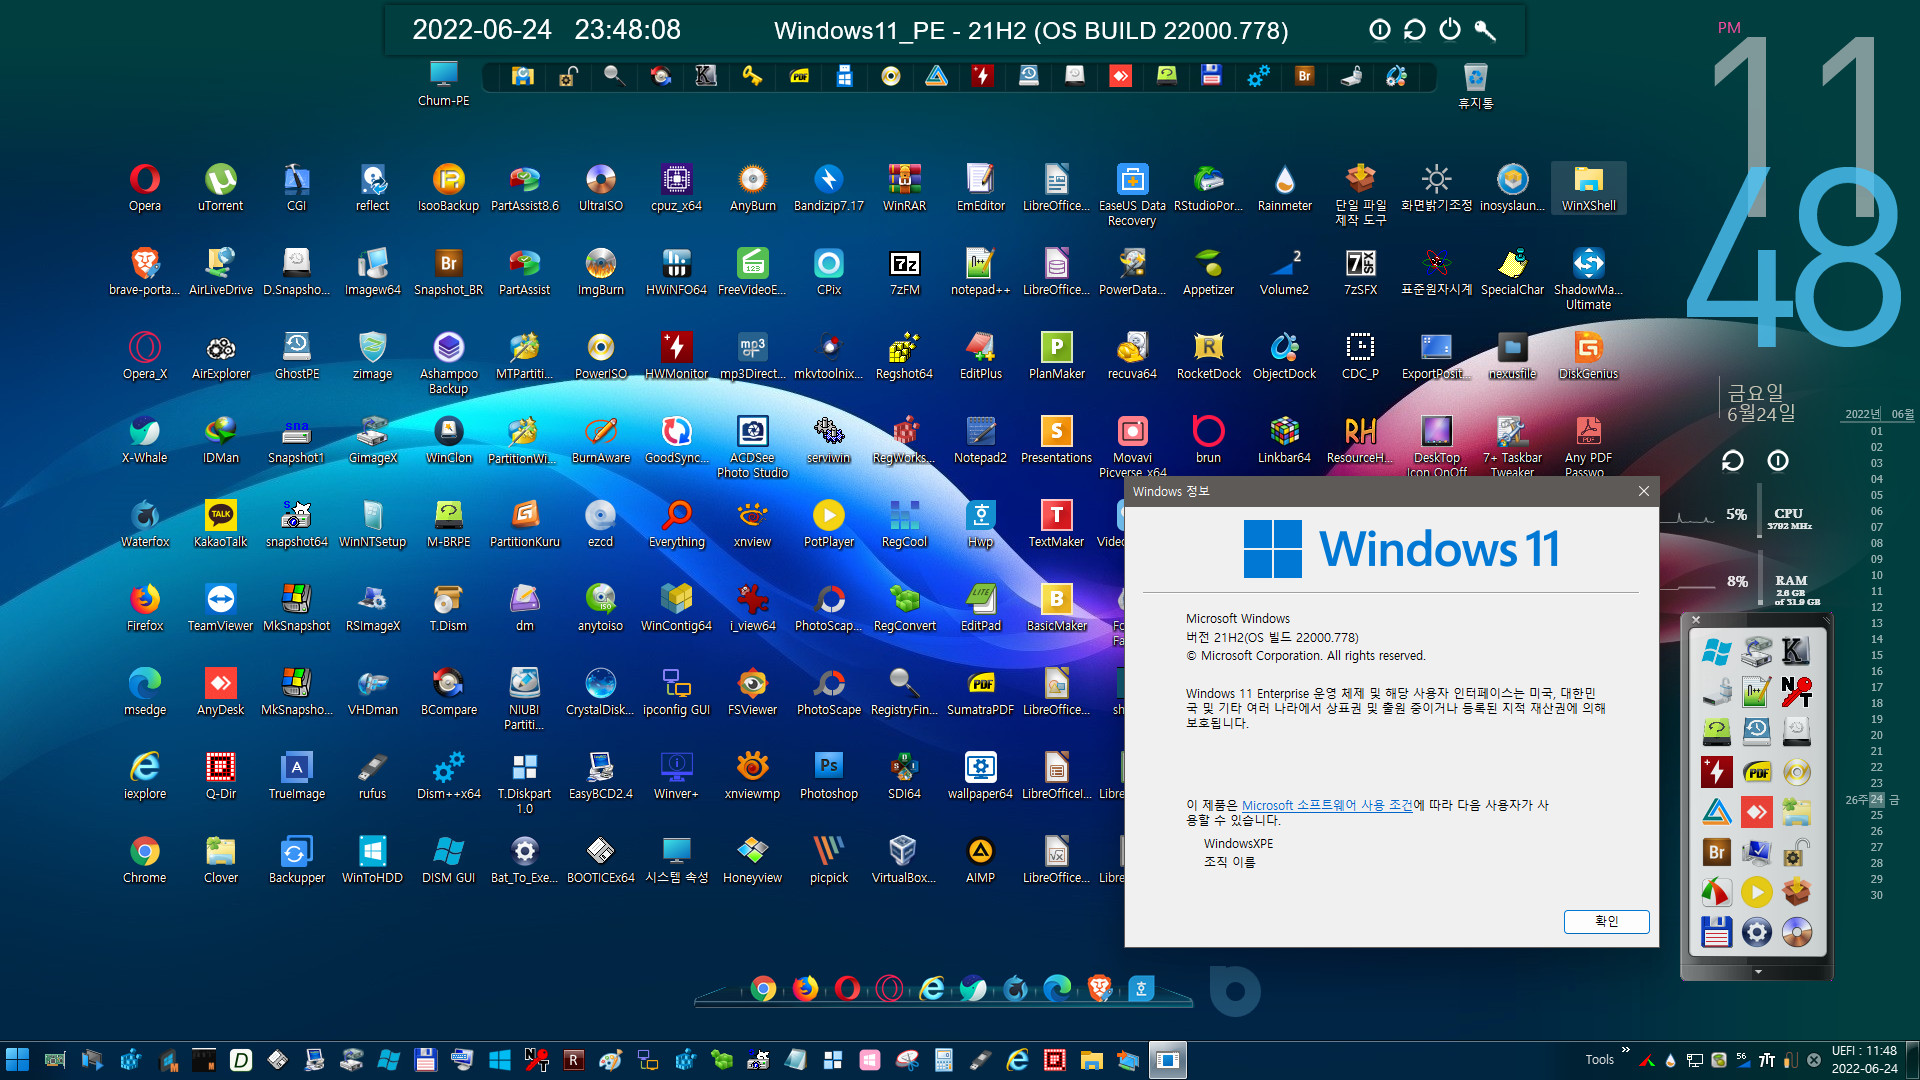Close the side launcher panel

[1696, 620]
